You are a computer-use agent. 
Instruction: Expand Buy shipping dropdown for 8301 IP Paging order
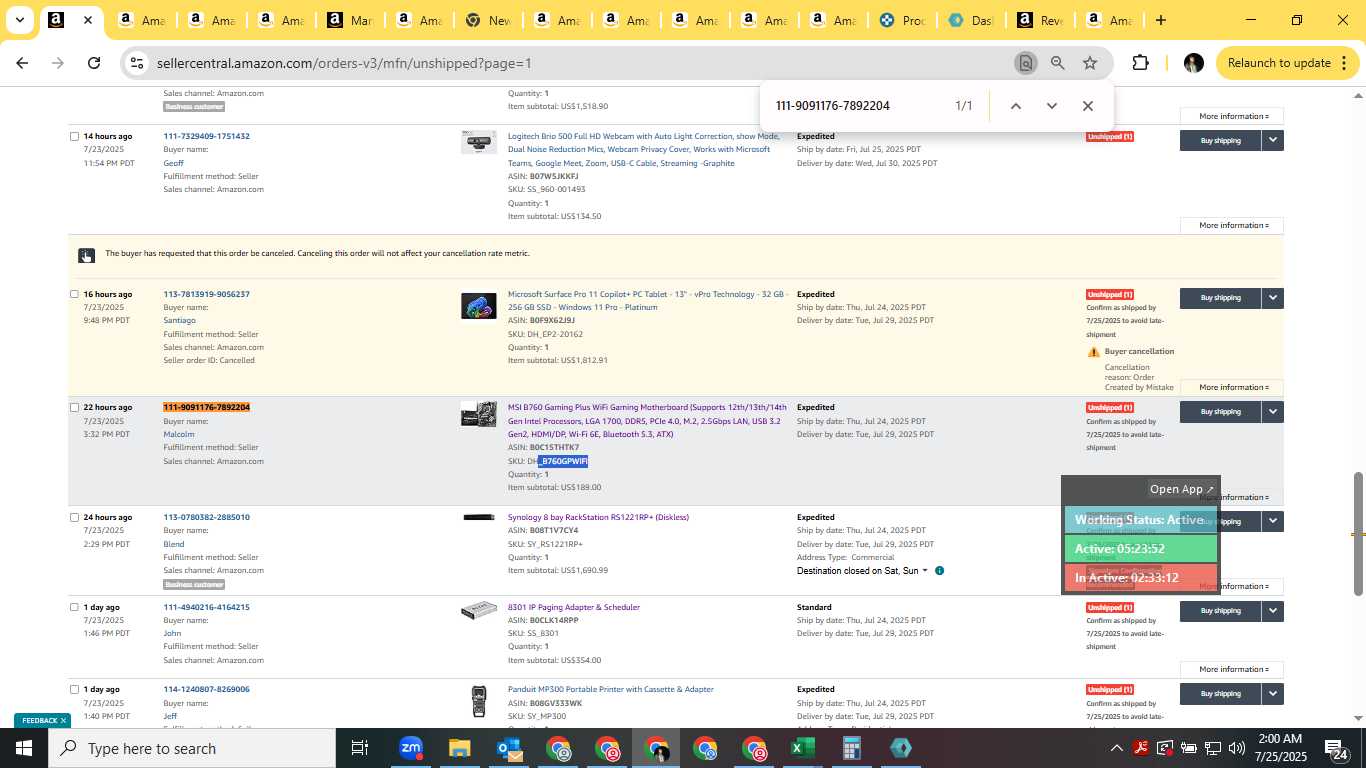1272,611
